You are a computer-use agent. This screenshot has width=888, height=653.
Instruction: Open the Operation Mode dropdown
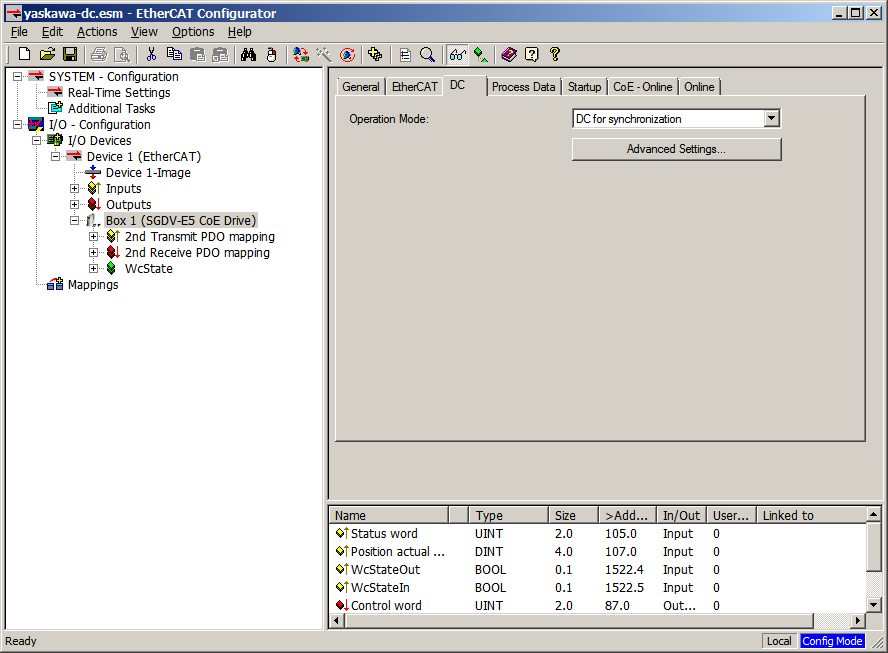pyautogui.click(x=771, y=119)
